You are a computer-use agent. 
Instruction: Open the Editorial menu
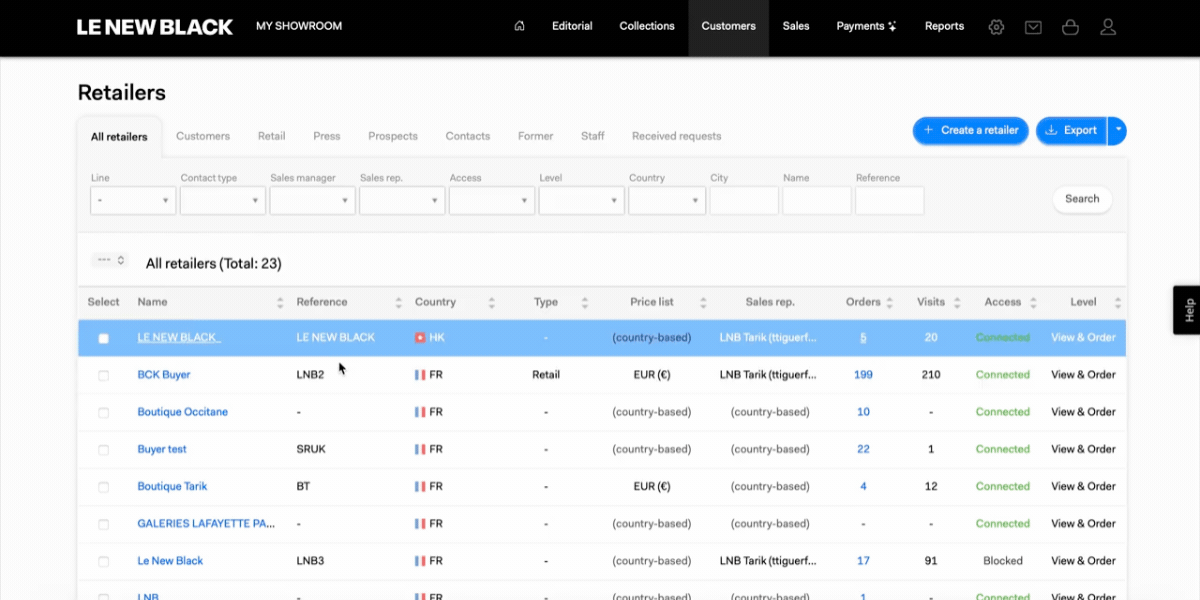point(572,27)
